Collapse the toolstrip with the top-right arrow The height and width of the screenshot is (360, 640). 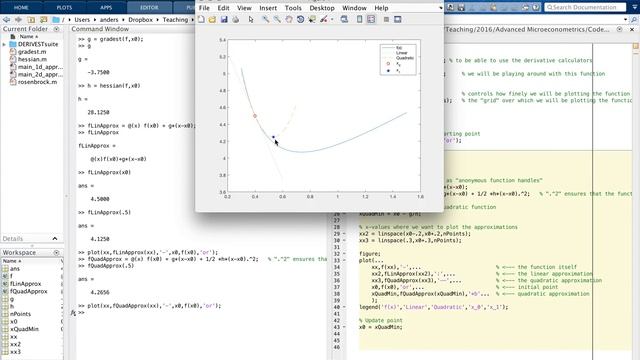tap(634, 7)
